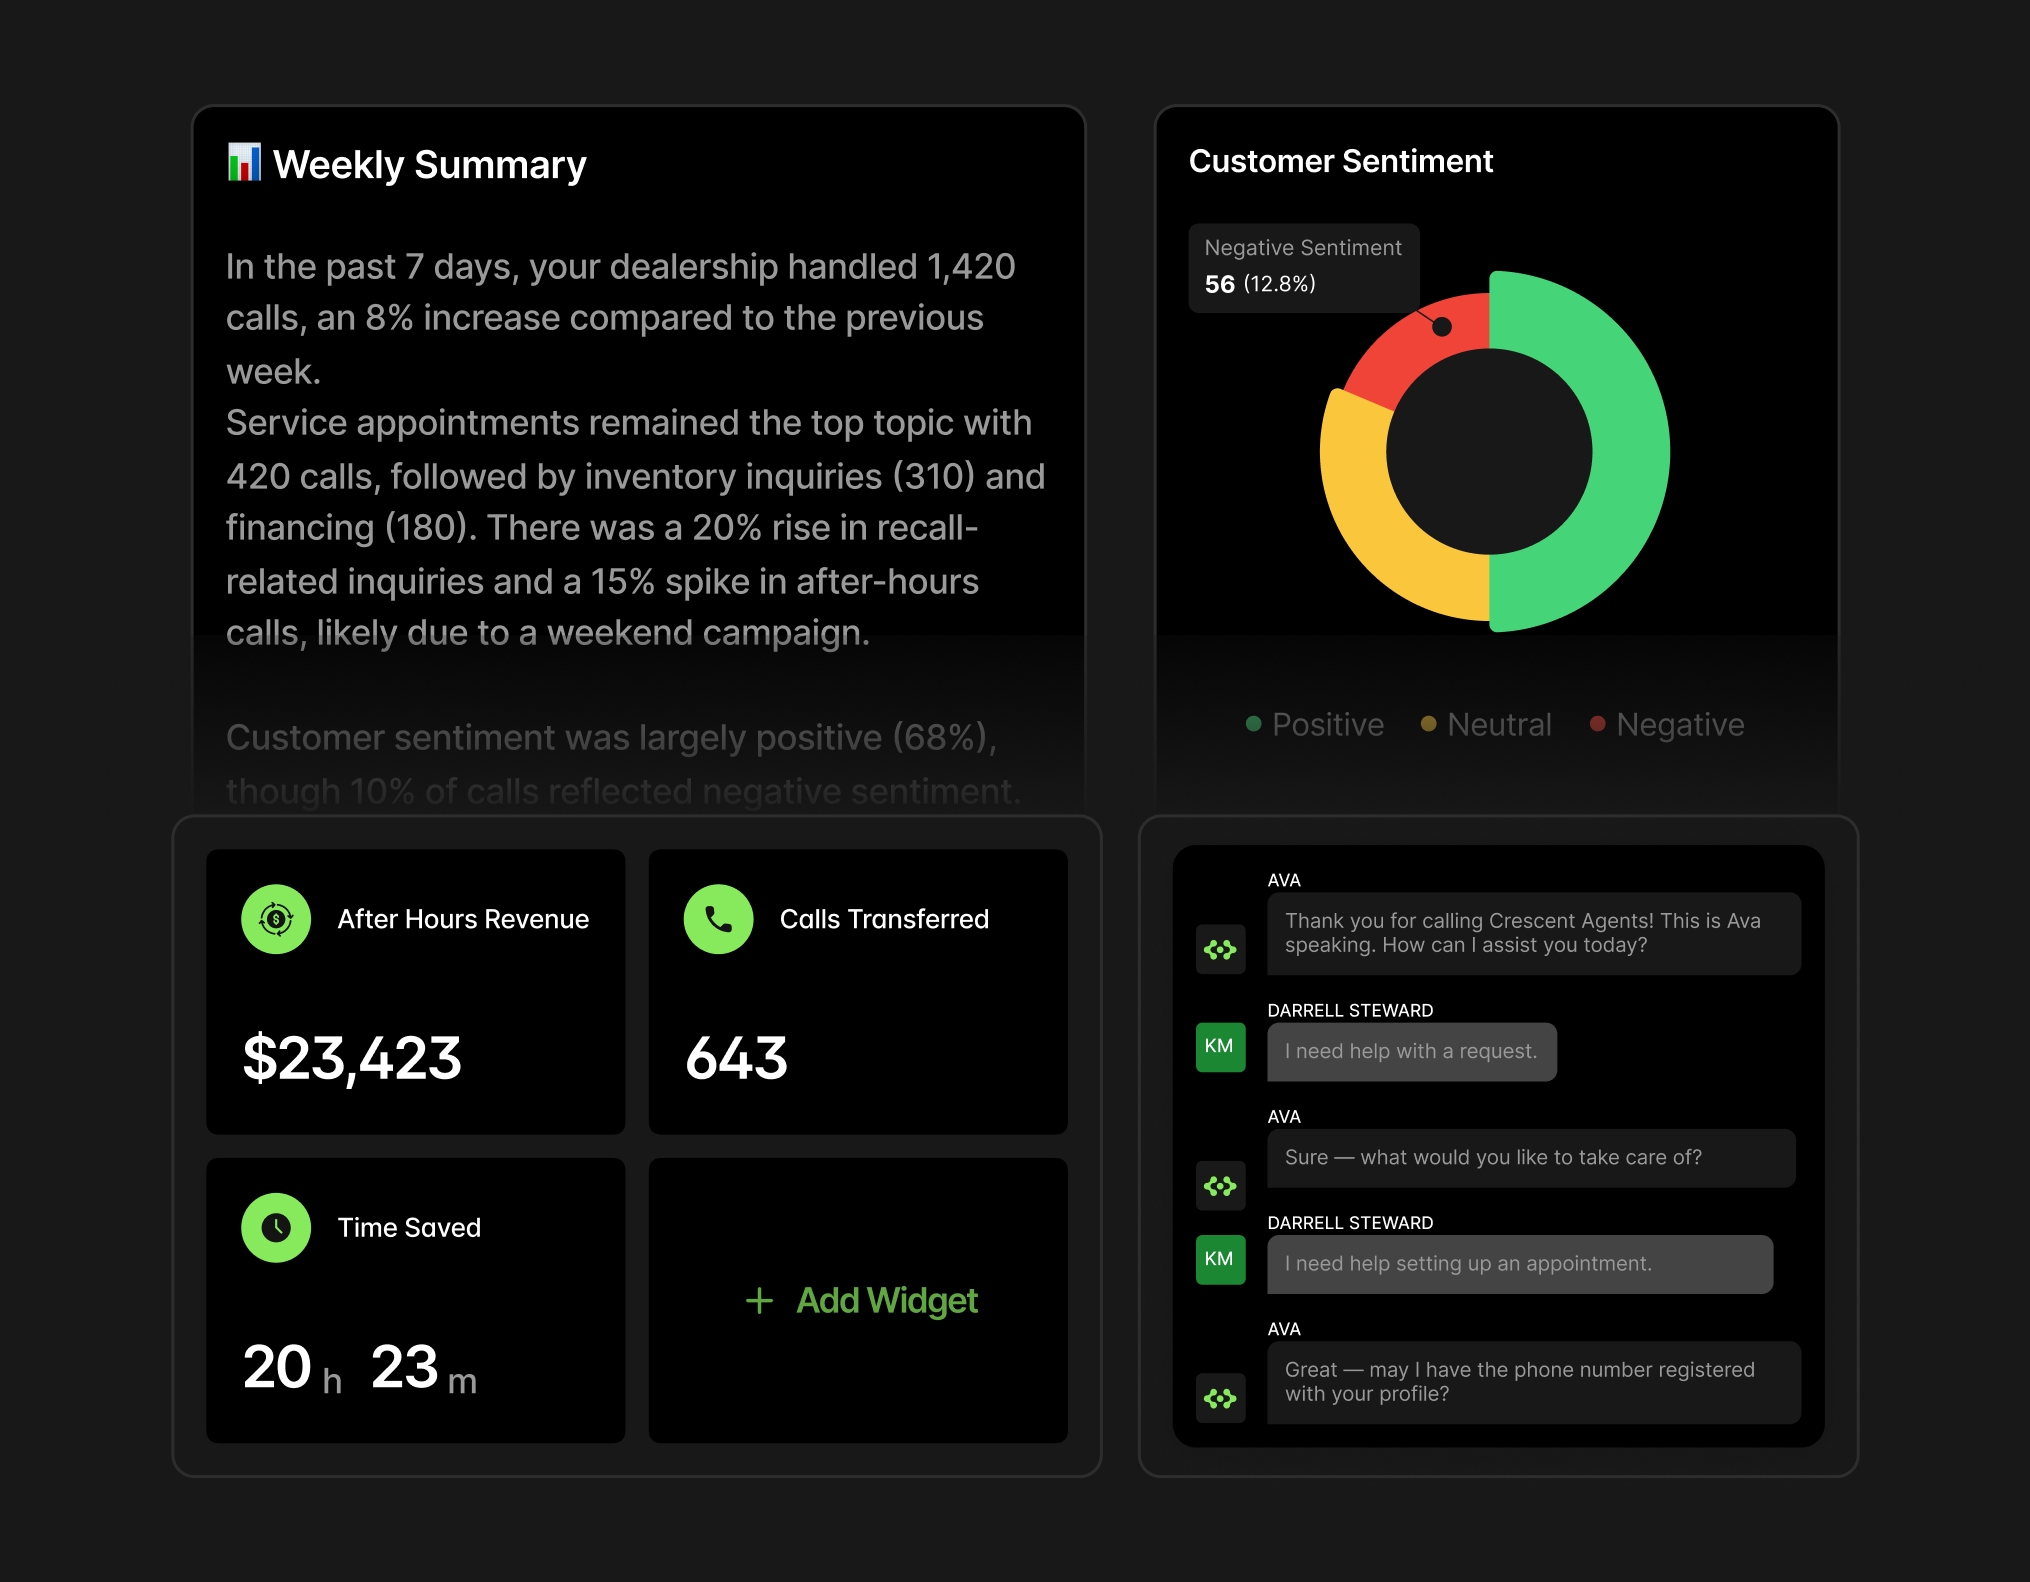Open the Customer Sentiment panel header
Screen dimensions: 2030x1582
pos(1342,161)
